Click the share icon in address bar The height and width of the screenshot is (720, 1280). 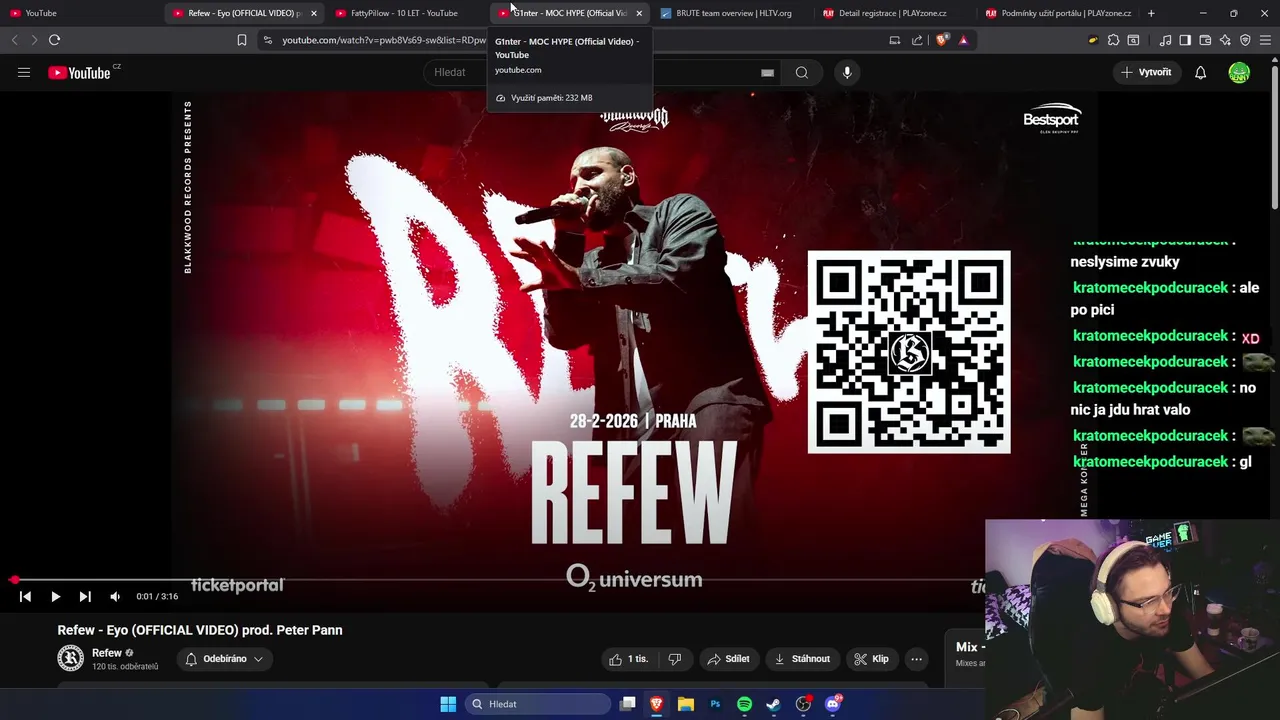tap(917, 40)
